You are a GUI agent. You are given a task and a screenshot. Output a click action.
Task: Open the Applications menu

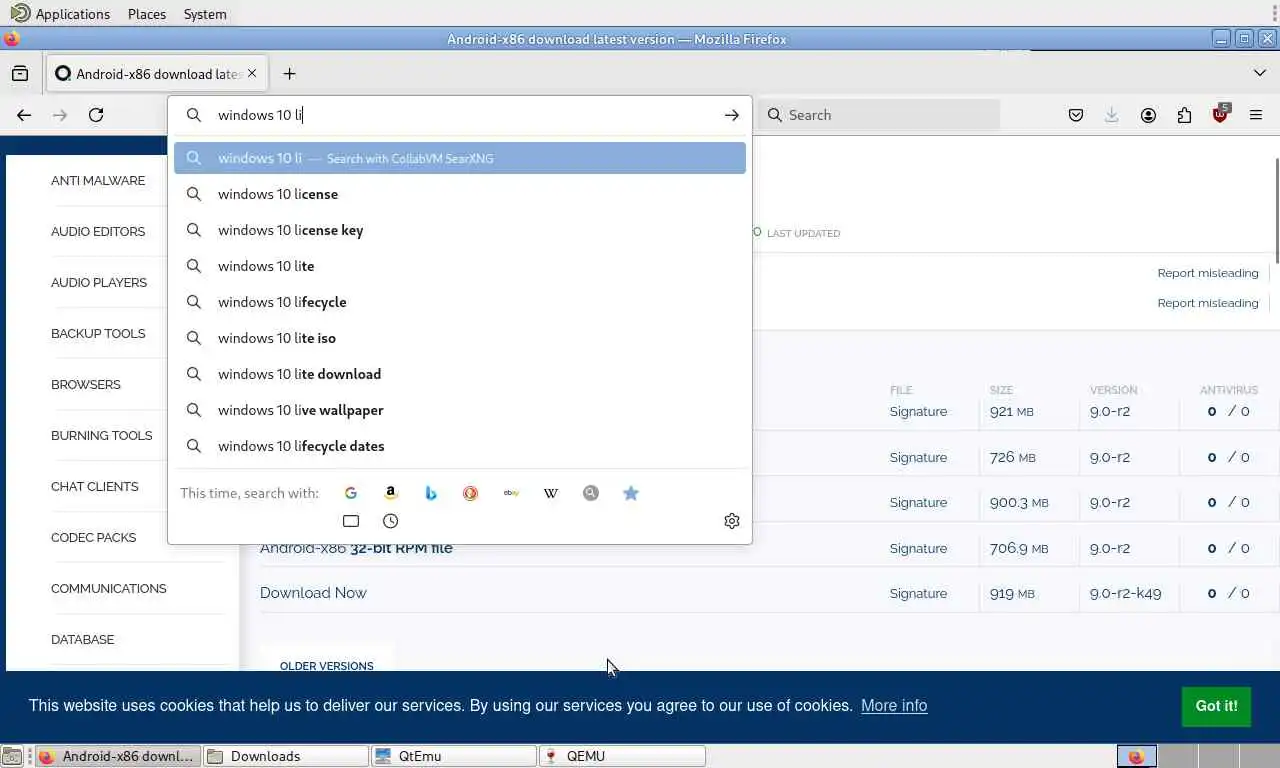[61, 14]
